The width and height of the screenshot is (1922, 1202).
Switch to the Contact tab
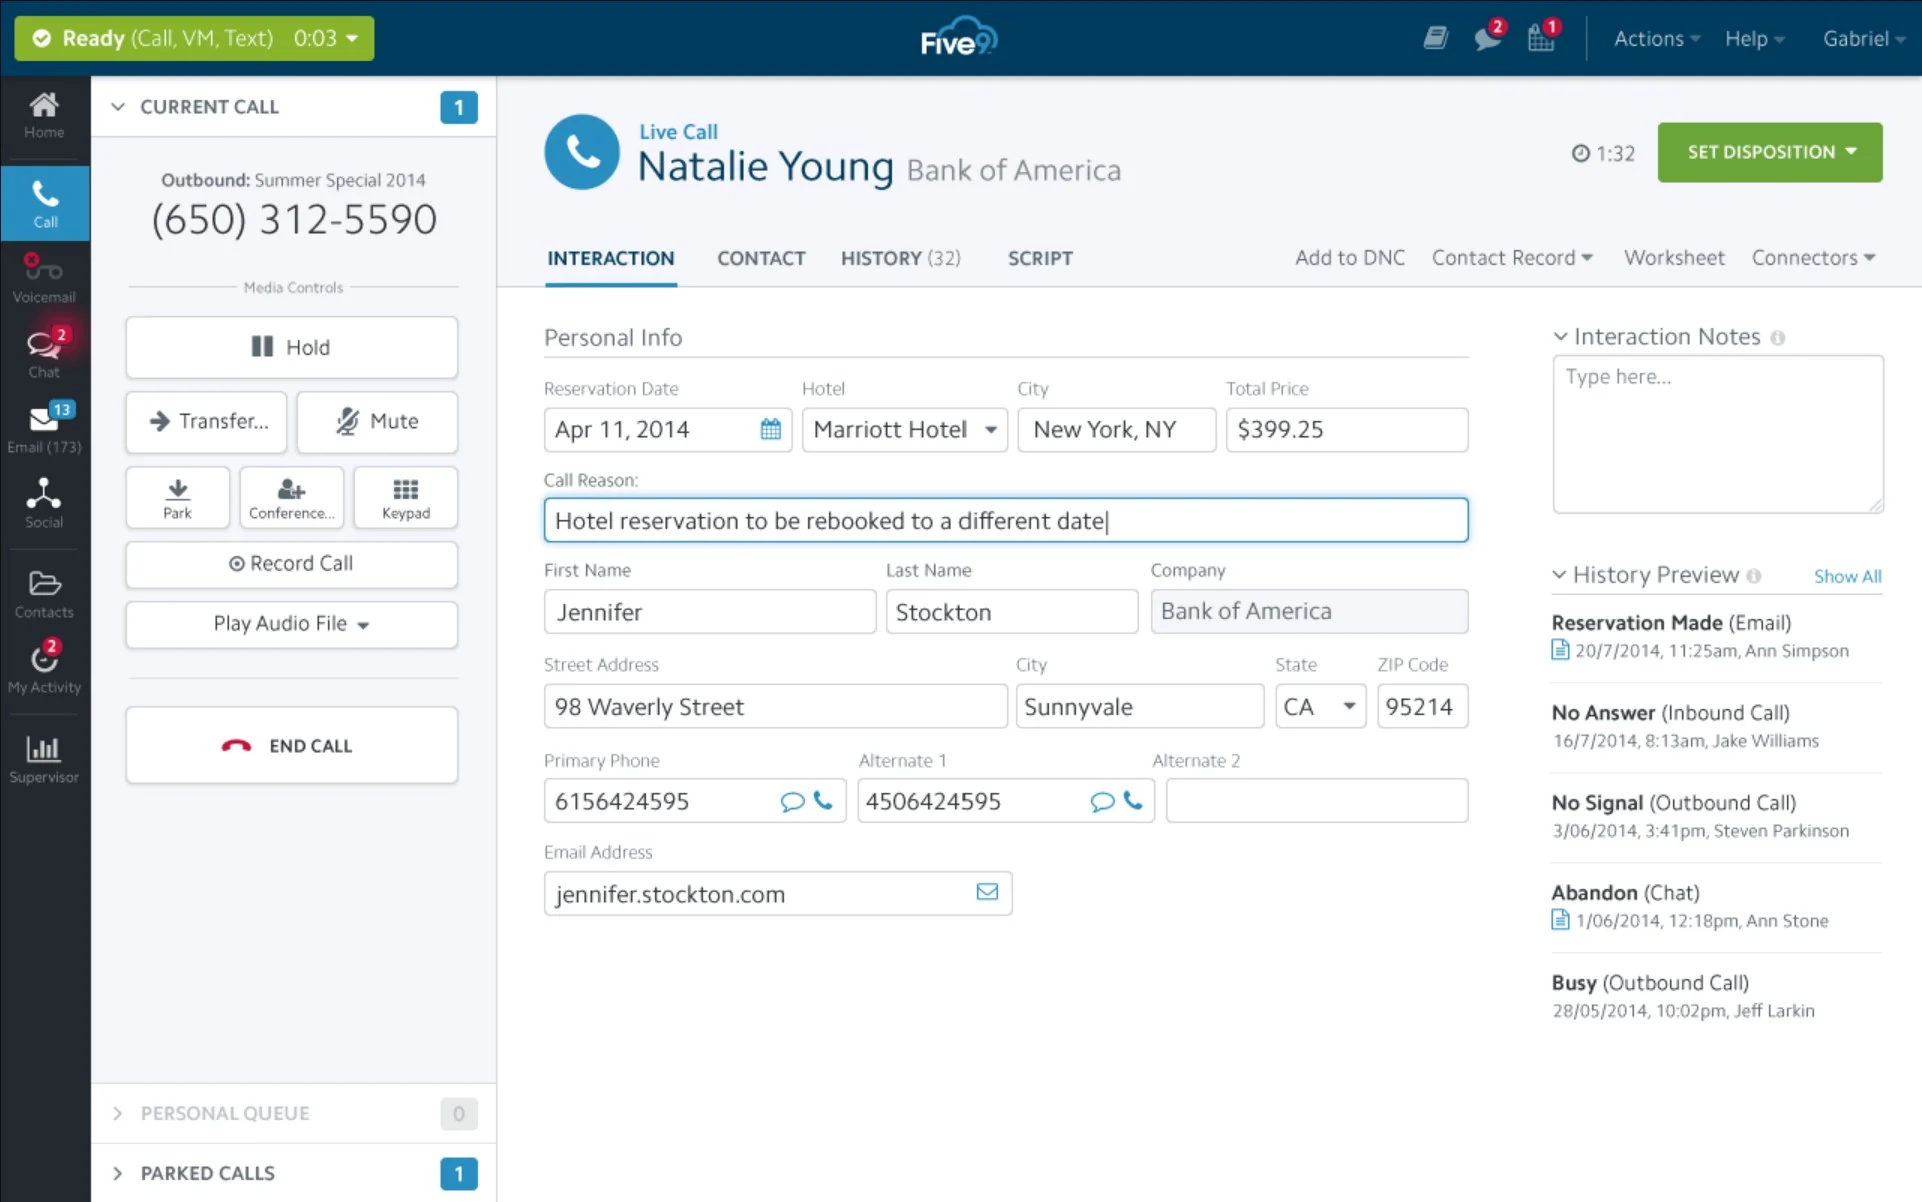pyautogui.click(x=760, y=258)
